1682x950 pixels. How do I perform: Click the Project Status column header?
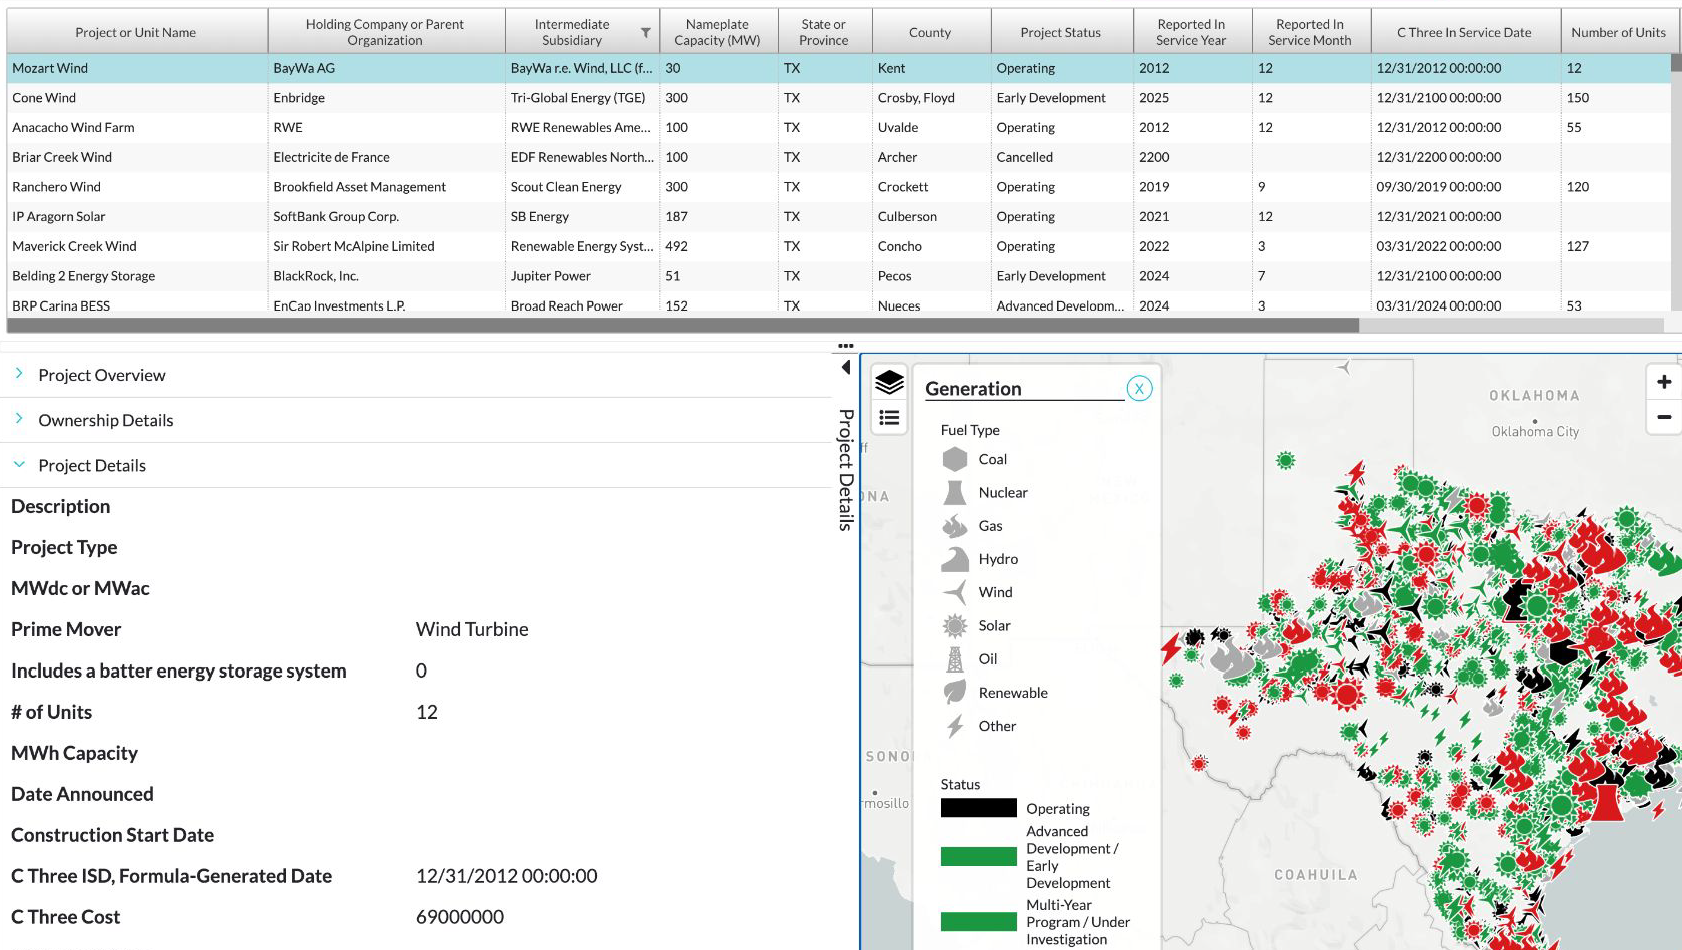pos(1061,33)
